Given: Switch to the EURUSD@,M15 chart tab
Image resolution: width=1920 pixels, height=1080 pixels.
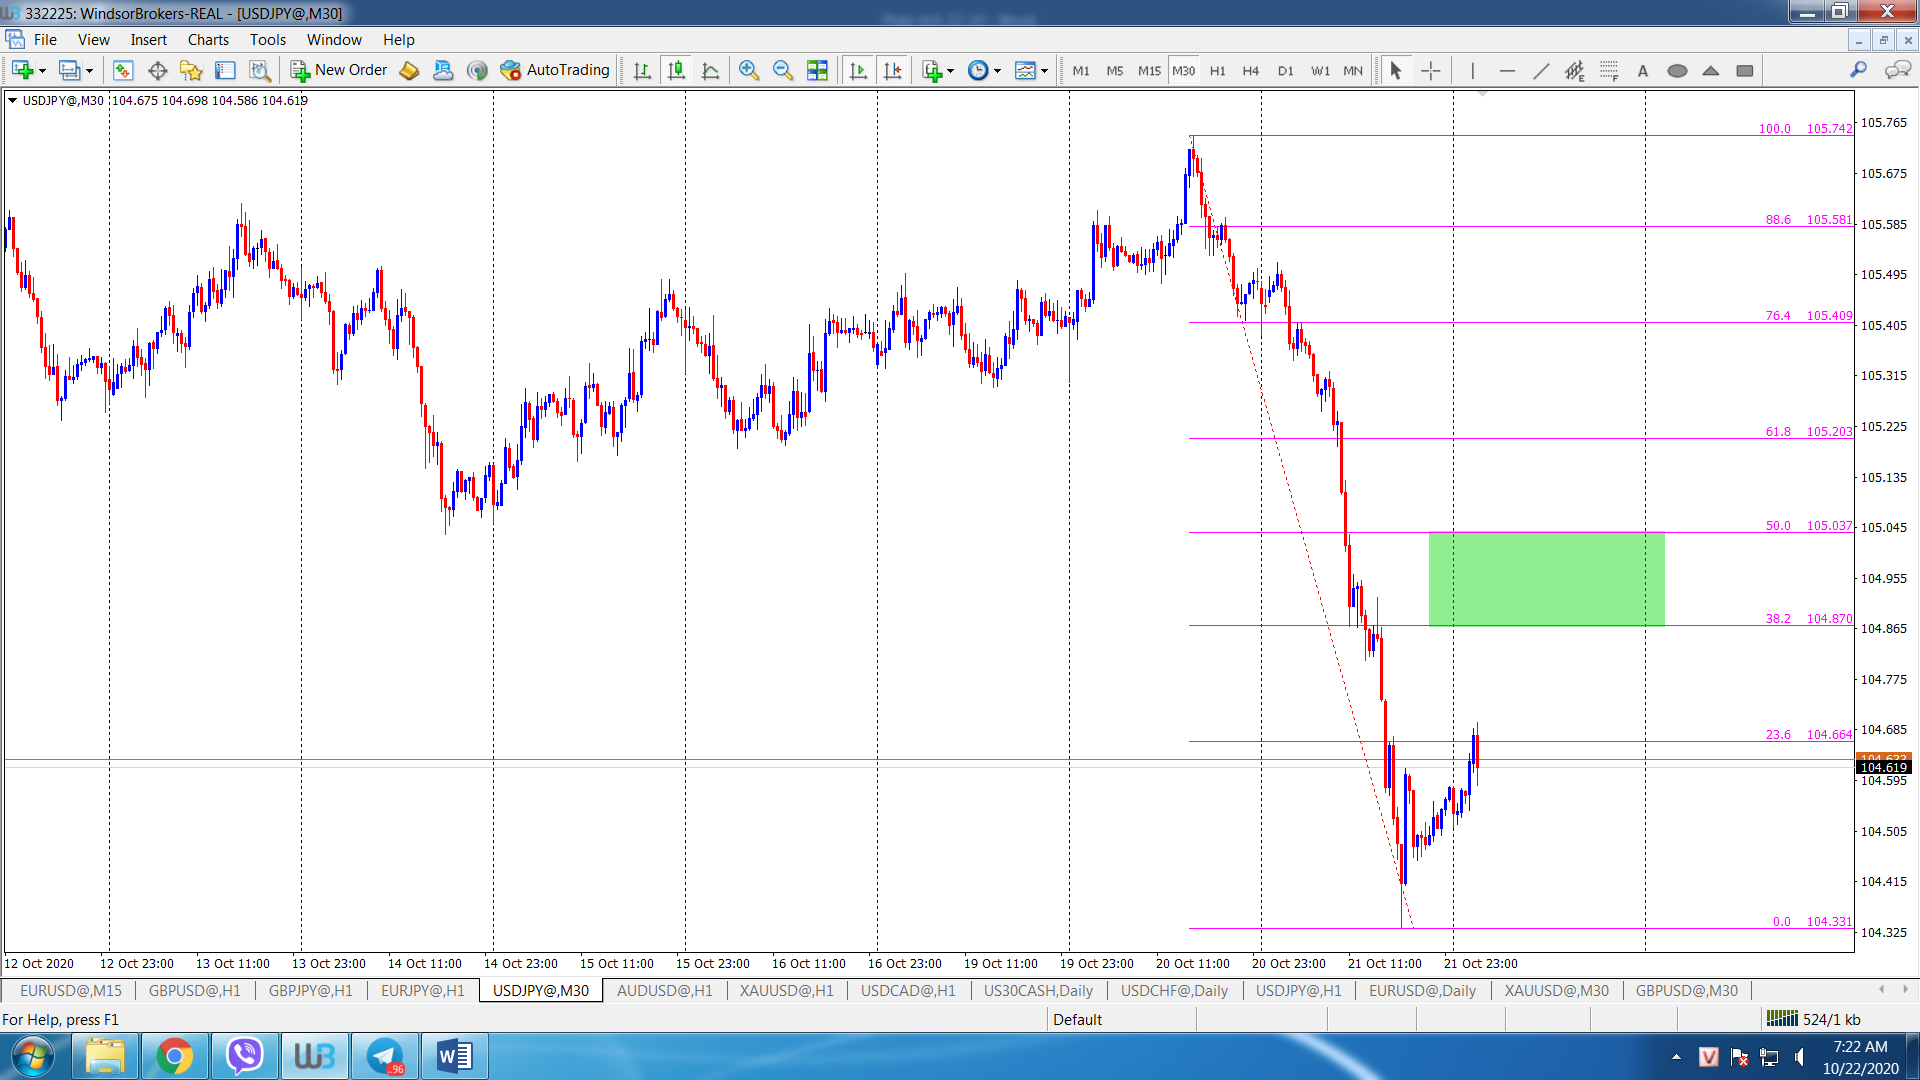Looking at the screenshot, I should point(71,990).
